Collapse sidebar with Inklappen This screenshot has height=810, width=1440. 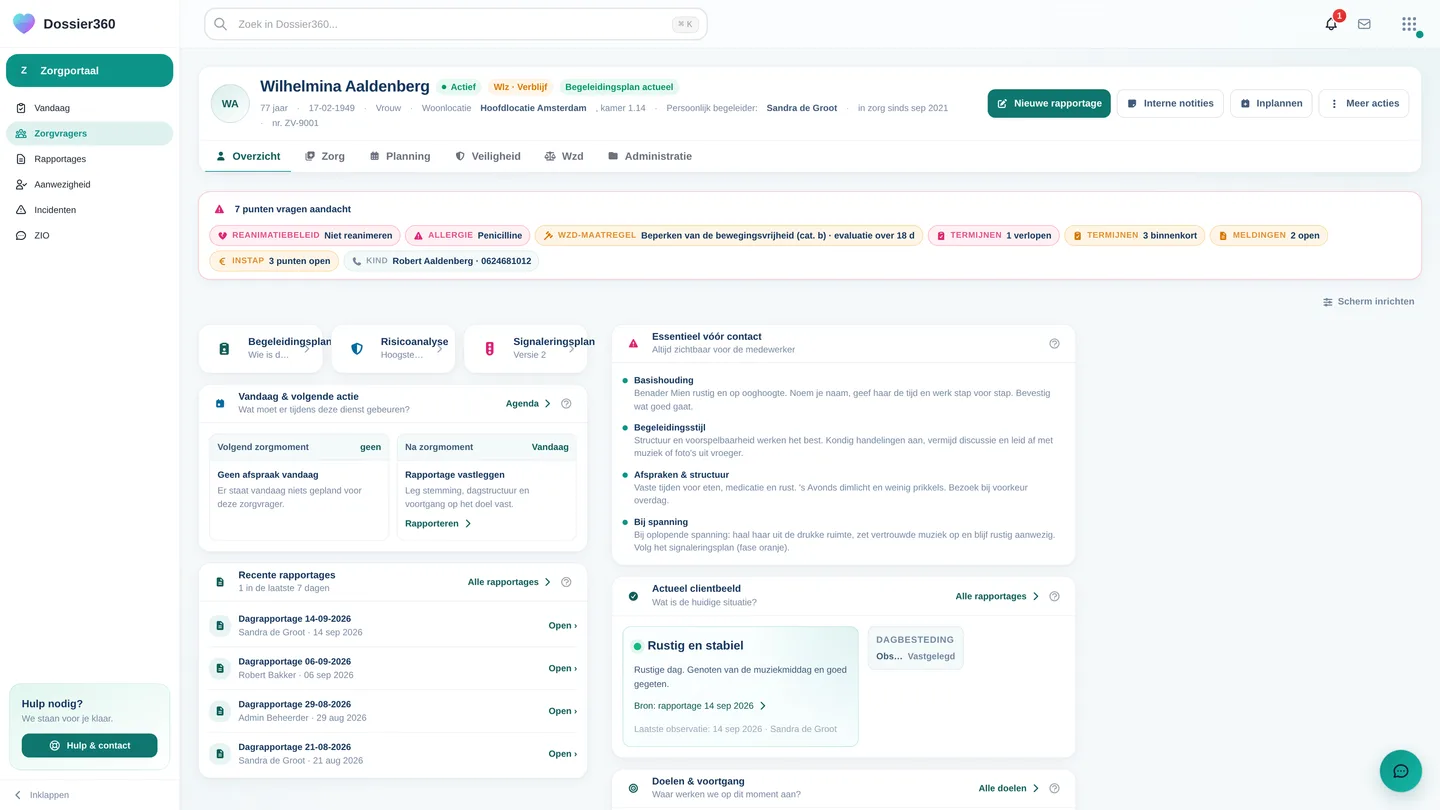(42, 795)
